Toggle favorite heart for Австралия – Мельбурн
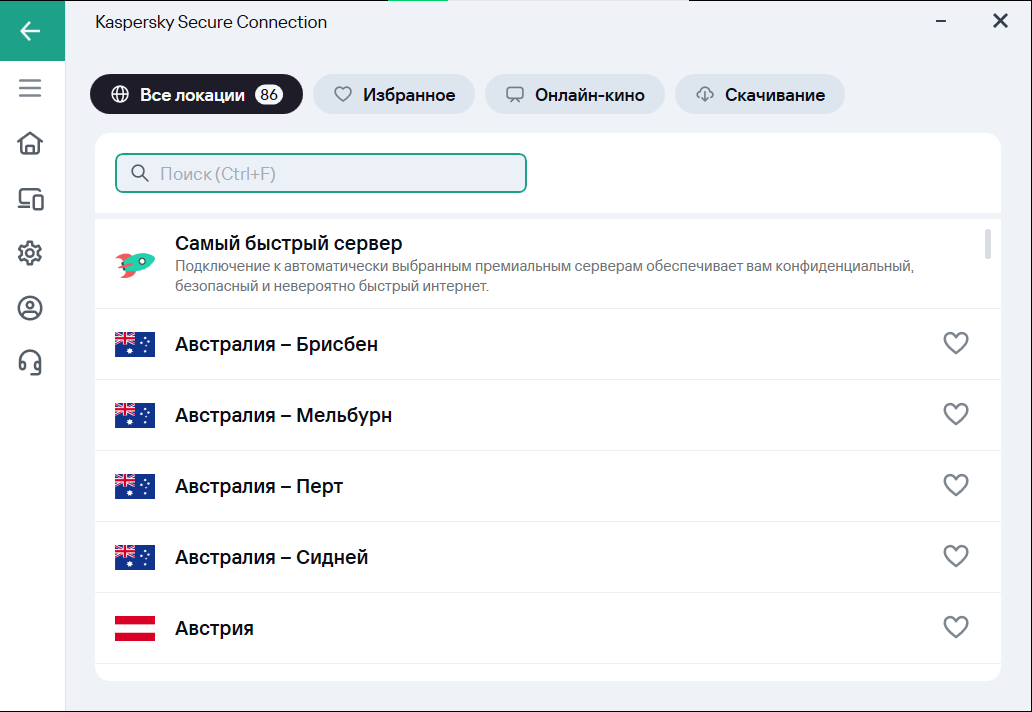The height and width of the screenshot is (712, 1032). (x=956, y=414)
